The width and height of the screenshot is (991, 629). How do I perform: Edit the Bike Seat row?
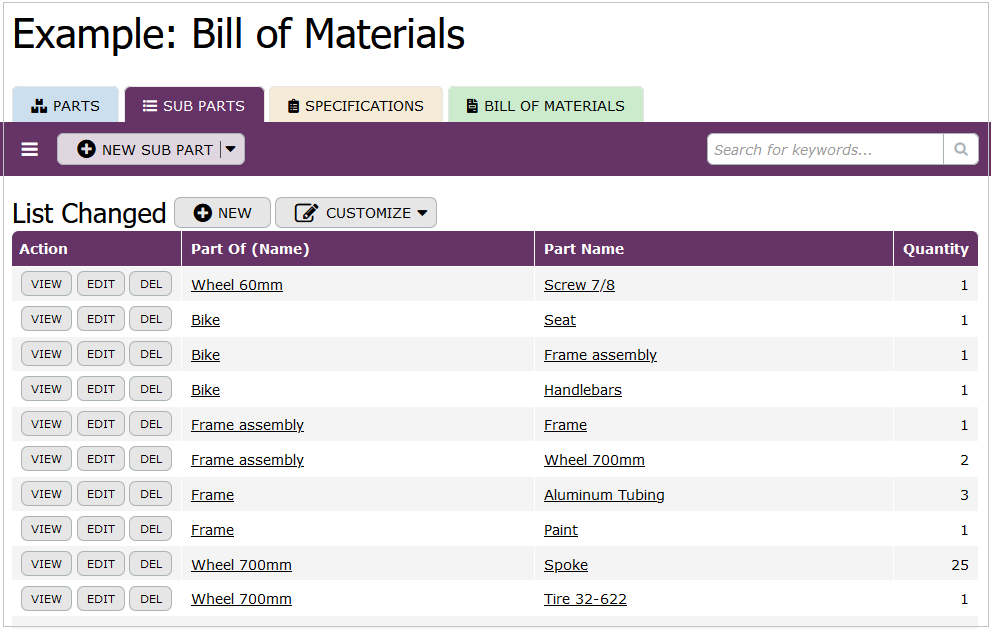click(101, 319)
